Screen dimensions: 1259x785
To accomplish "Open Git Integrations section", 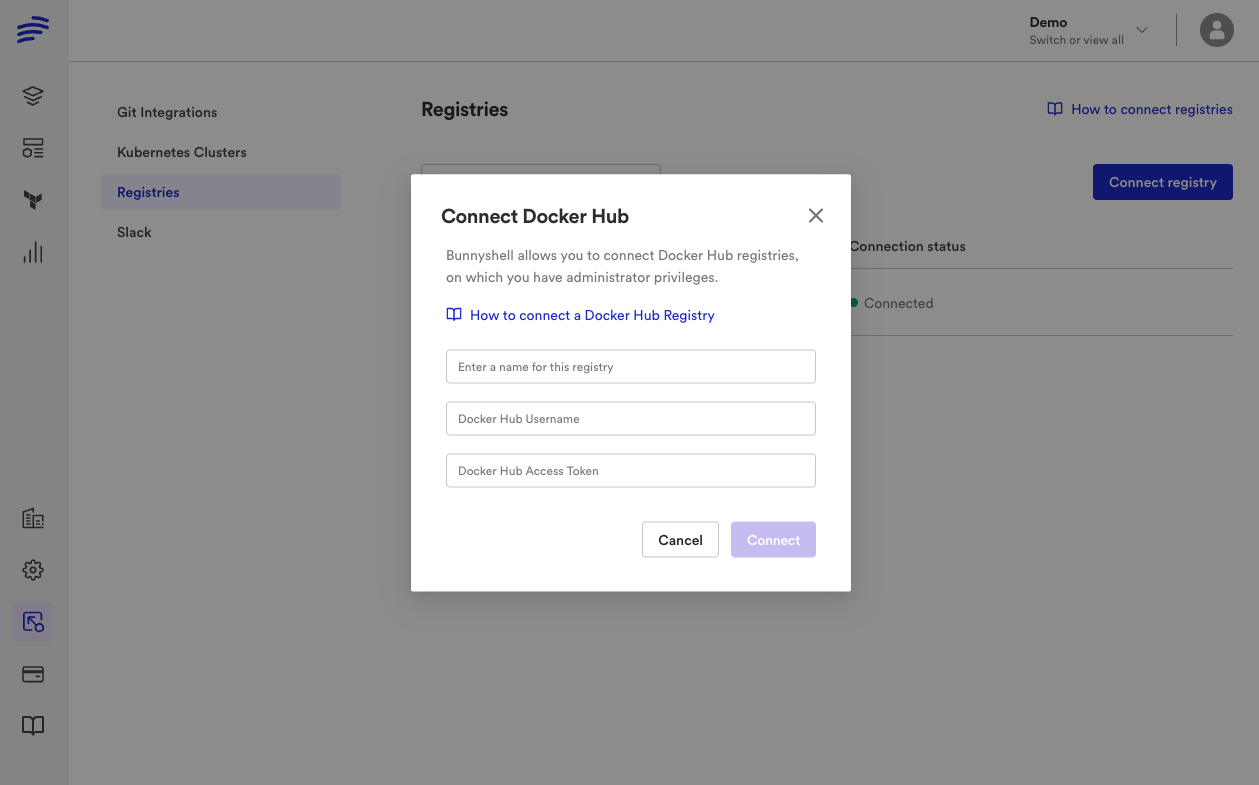I will pyautogui.click(x=167, y=112).
